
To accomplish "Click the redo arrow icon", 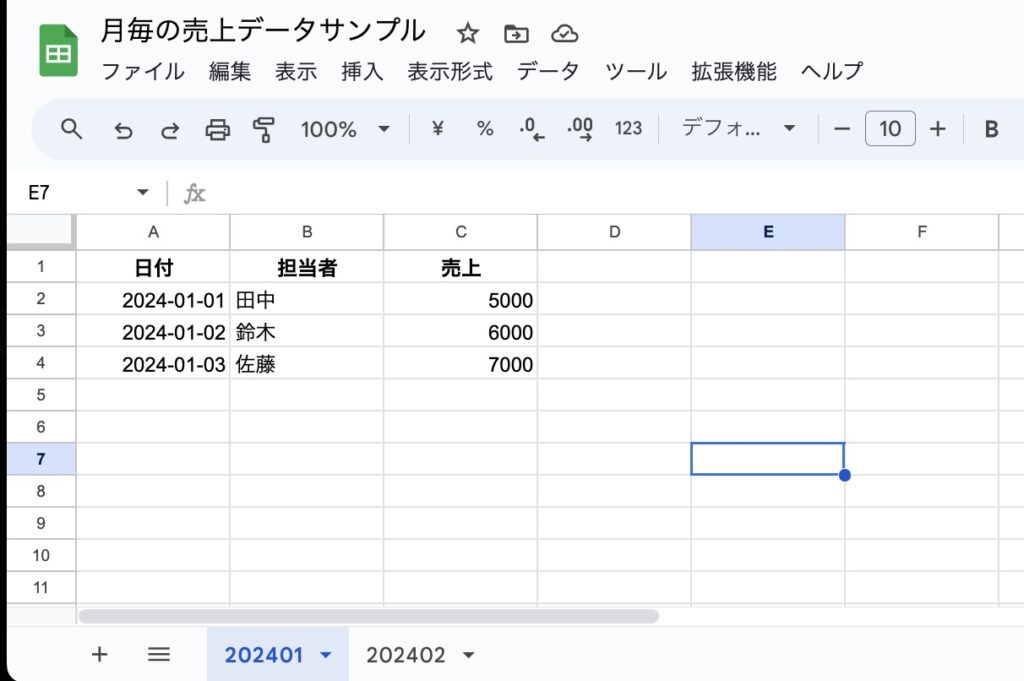I will (170, 129).
